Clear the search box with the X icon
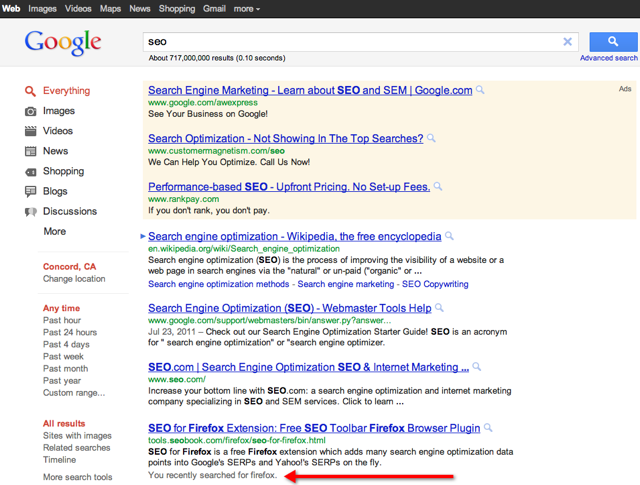This screenshot has height=485, width=640. [567, 42]
